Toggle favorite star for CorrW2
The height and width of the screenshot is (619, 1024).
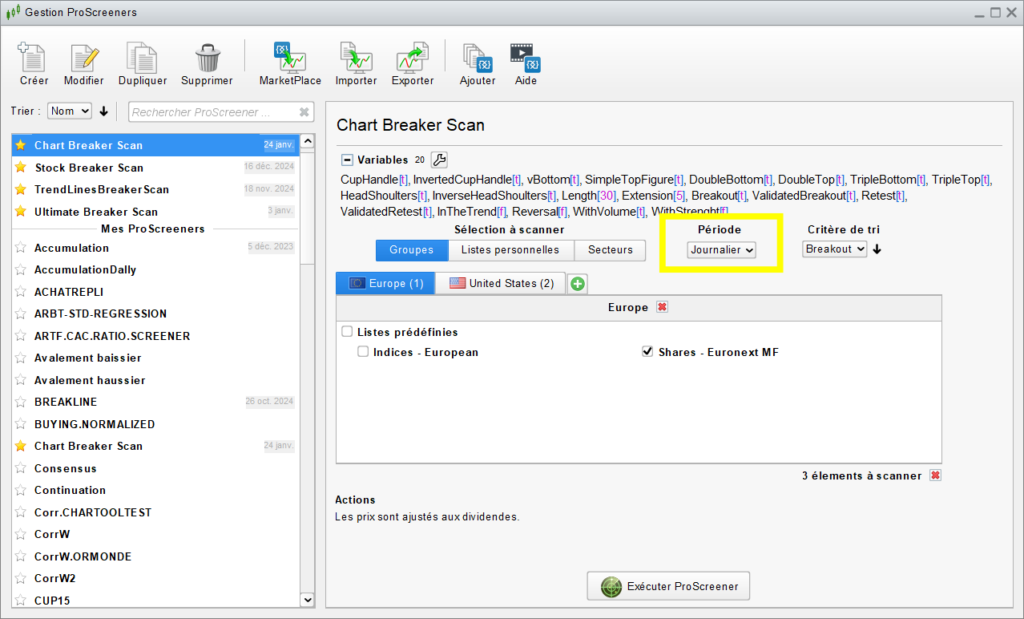click(x=21, y=578)
